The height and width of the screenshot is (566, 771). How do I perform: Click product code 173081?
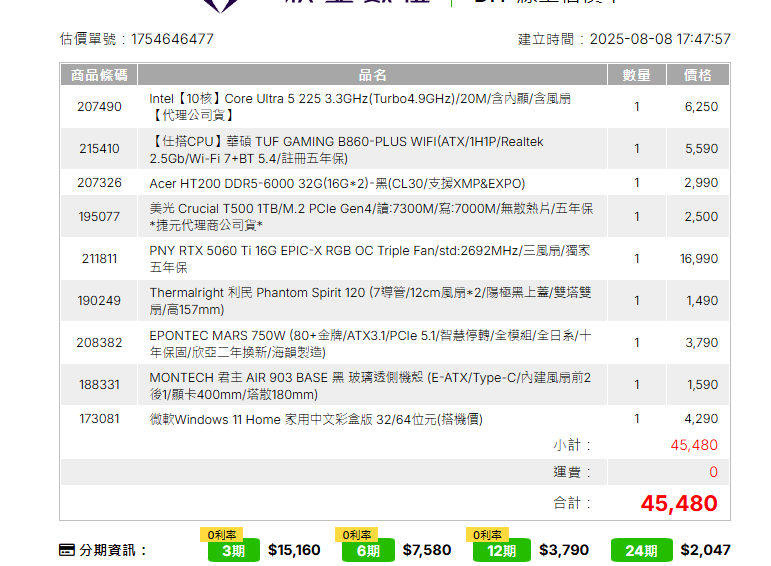pos(99,419)
